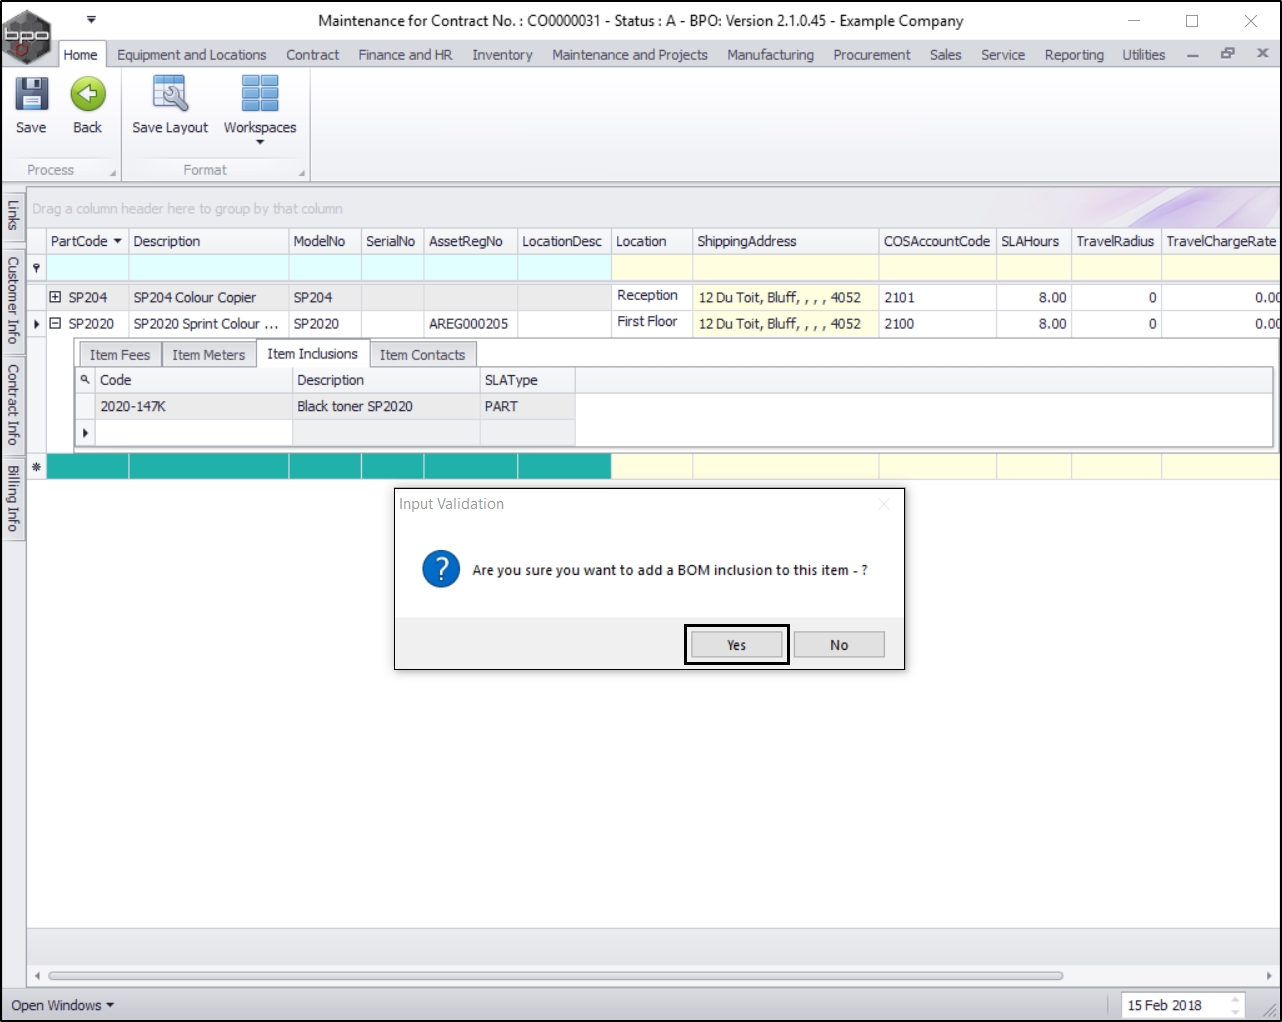
Task: Select the Item Inclusions tab
Action: click(x=312, y=354)
